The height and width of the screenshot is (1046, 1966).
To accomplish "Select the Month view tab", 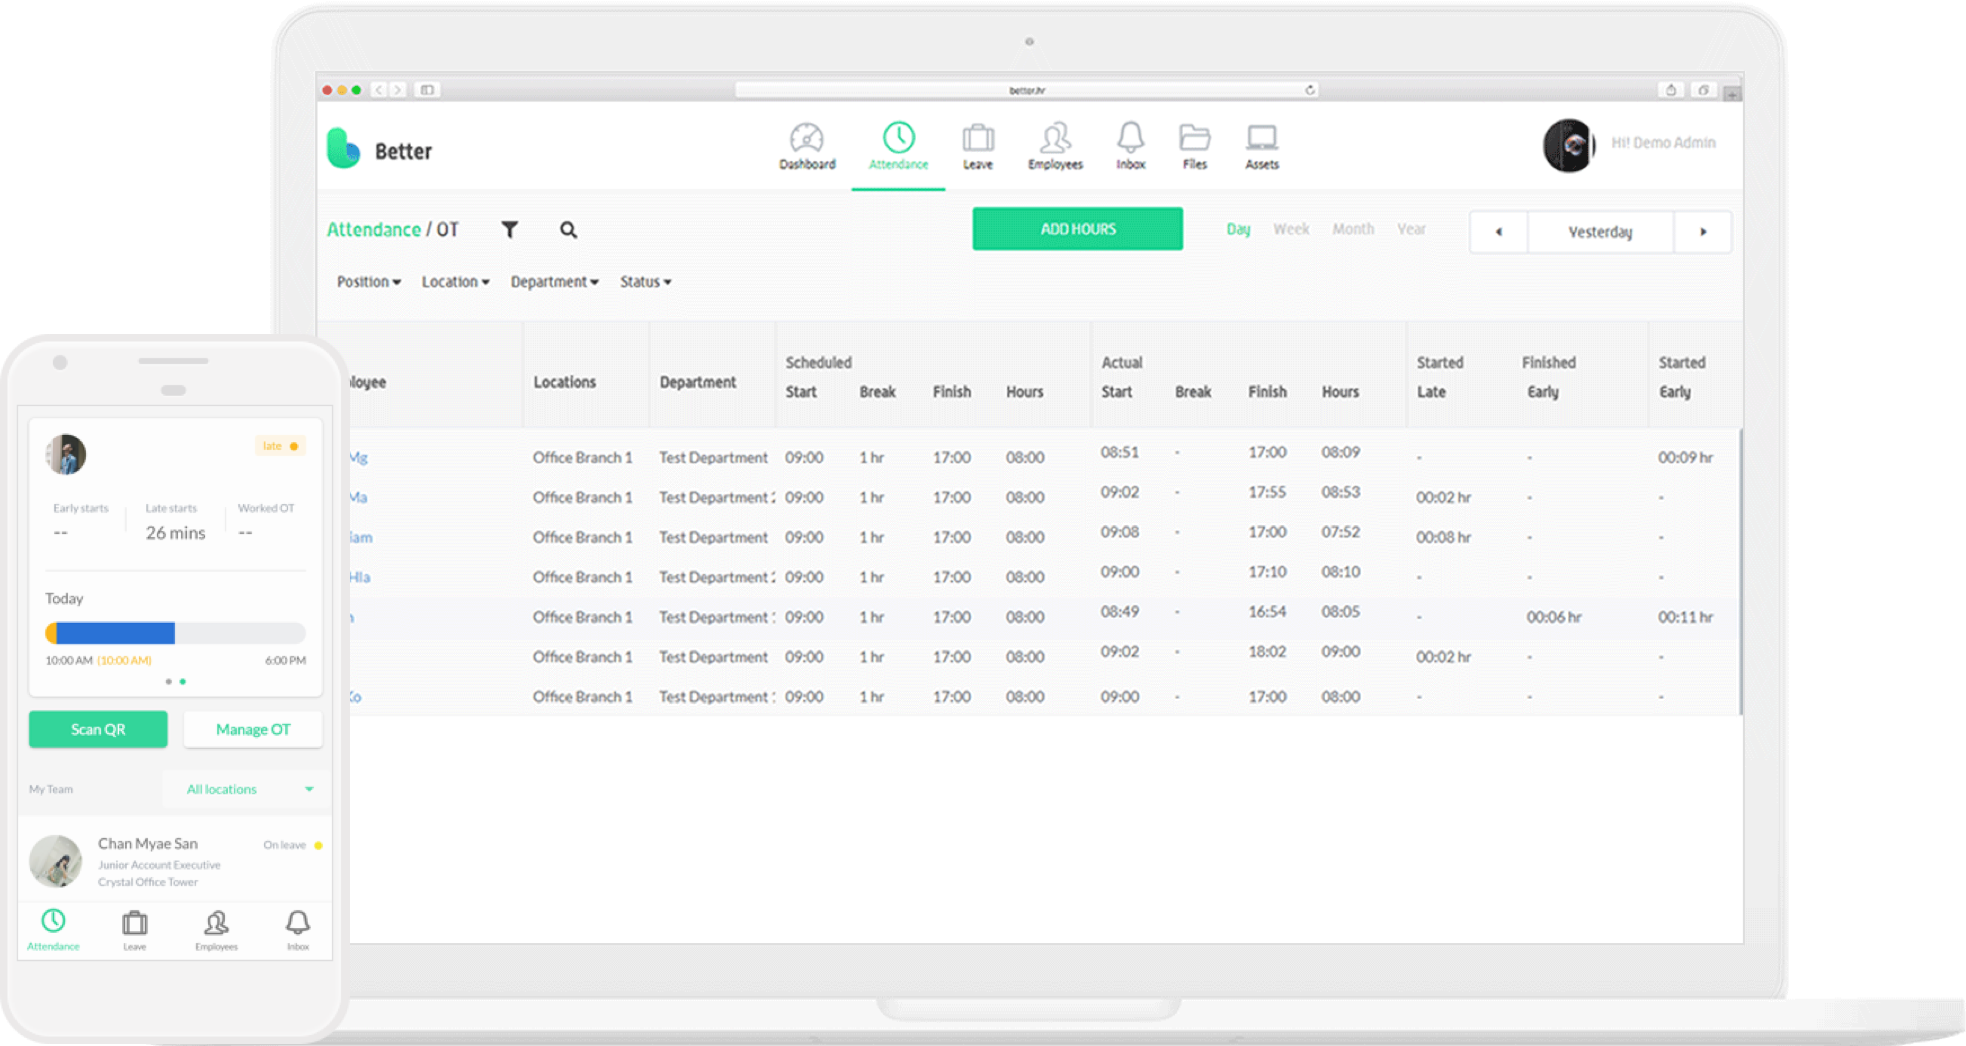I will (x=1353, y=228).
